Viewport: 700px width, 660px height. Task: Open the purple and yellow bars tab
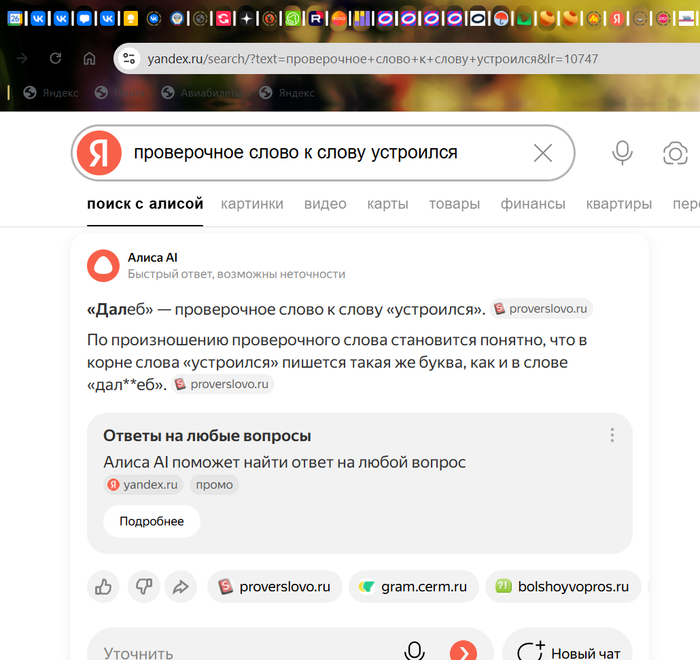point(362,18)
